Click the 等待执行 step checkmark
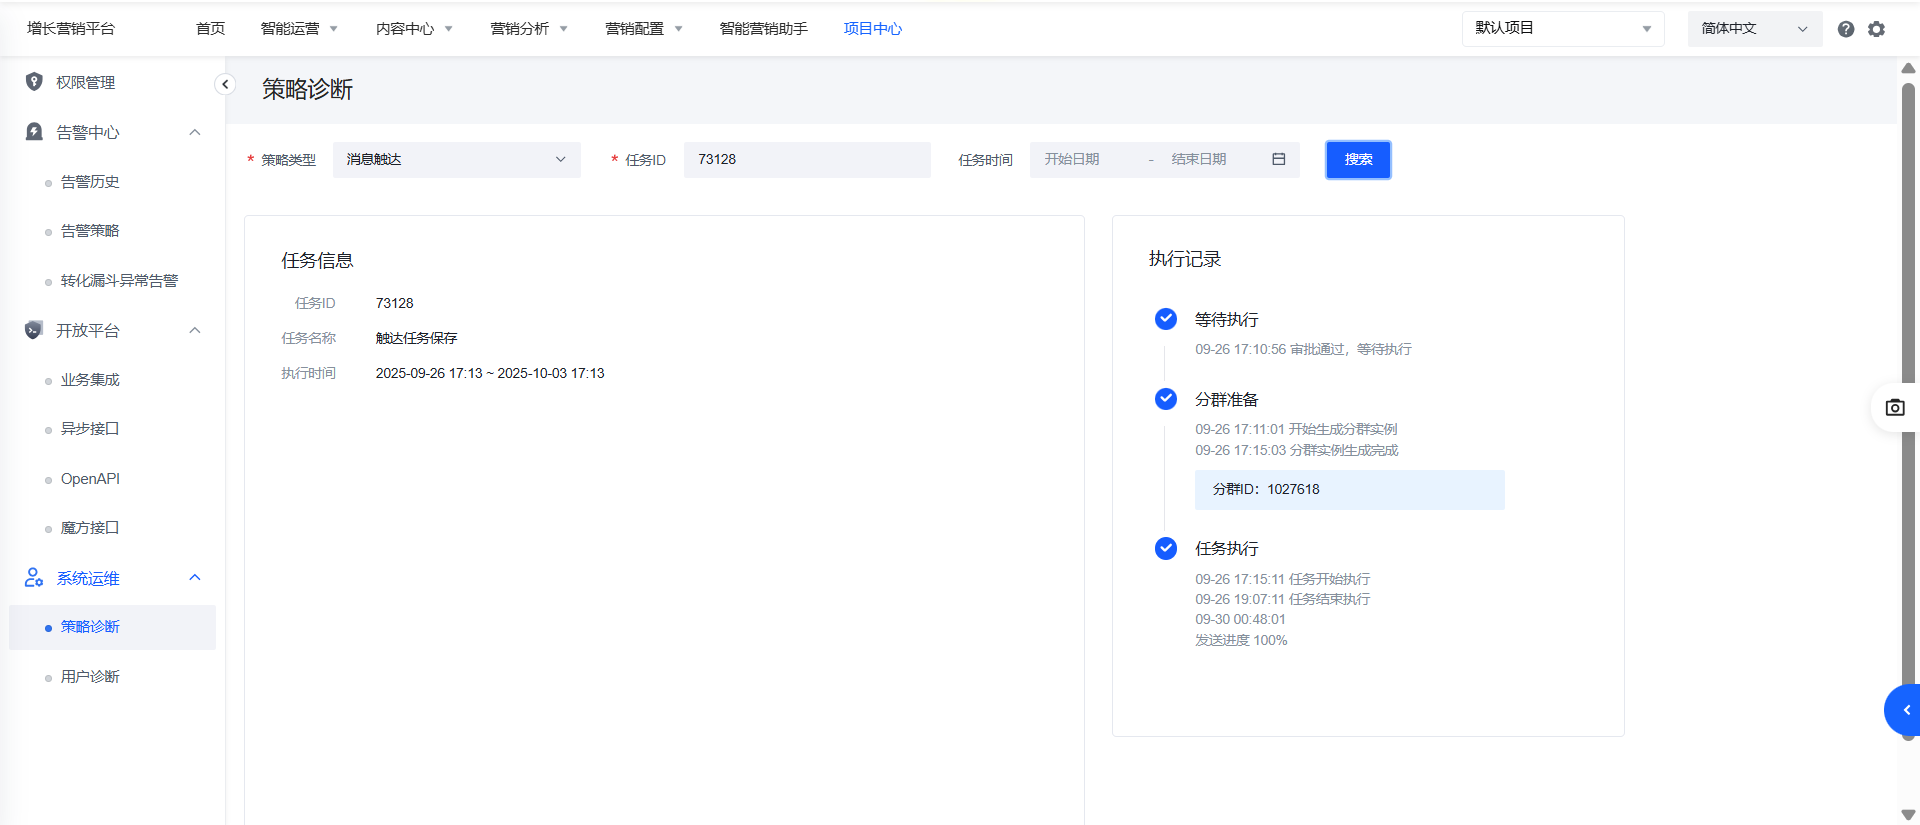The image size is (1920, 825). point(1166,319)
